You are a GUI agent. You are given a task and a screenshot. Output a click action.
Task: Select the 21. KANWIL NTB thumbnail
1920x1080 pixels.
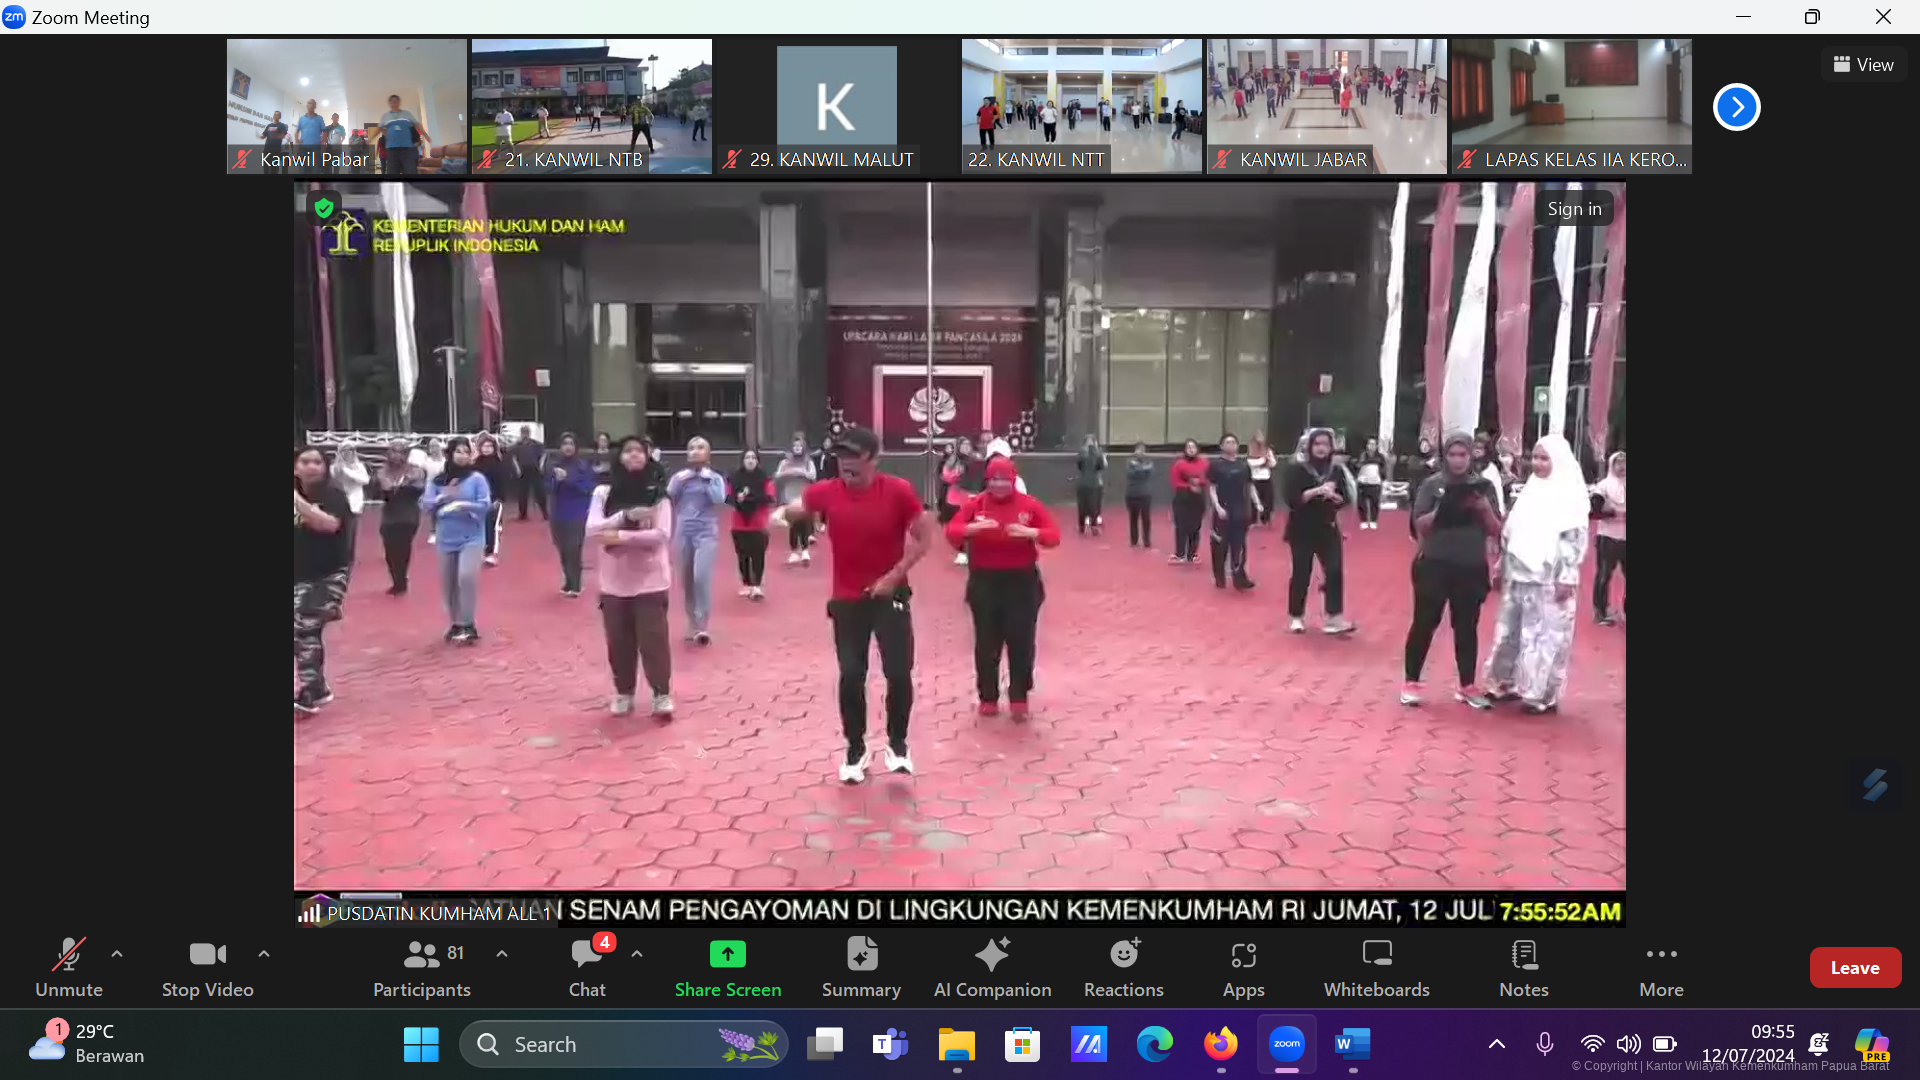click(x=591, y=106)
